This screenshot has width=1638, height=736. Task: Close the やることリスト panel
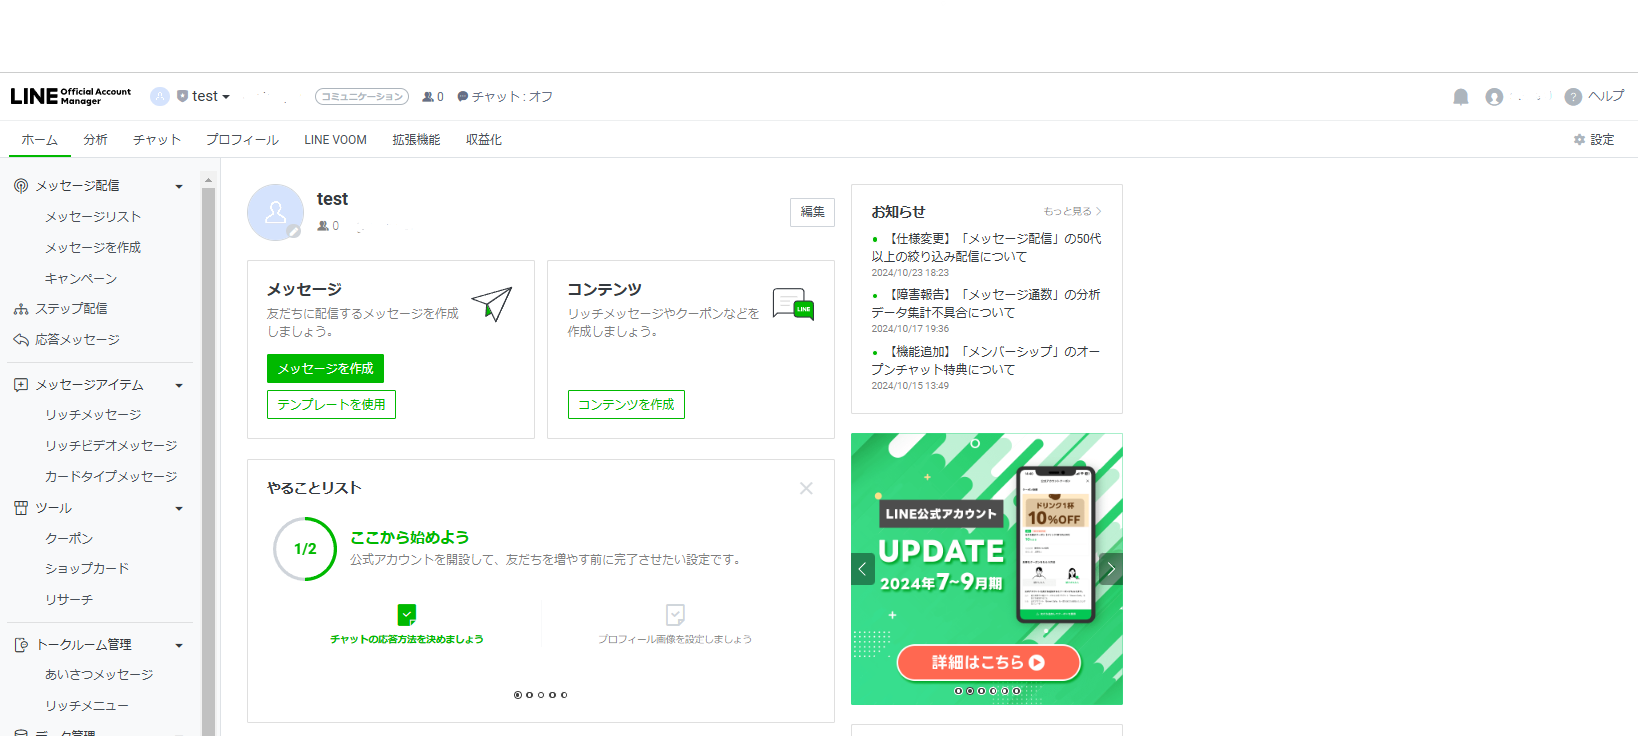click(806, 488)
